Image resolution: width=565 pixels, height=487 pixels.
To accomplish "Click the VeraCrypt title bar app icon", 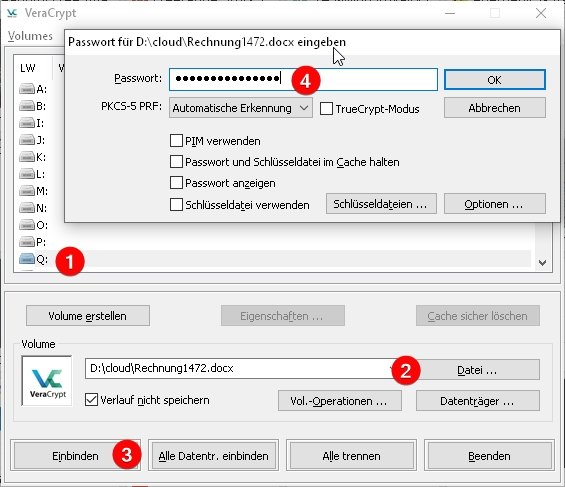I will 12,13.
